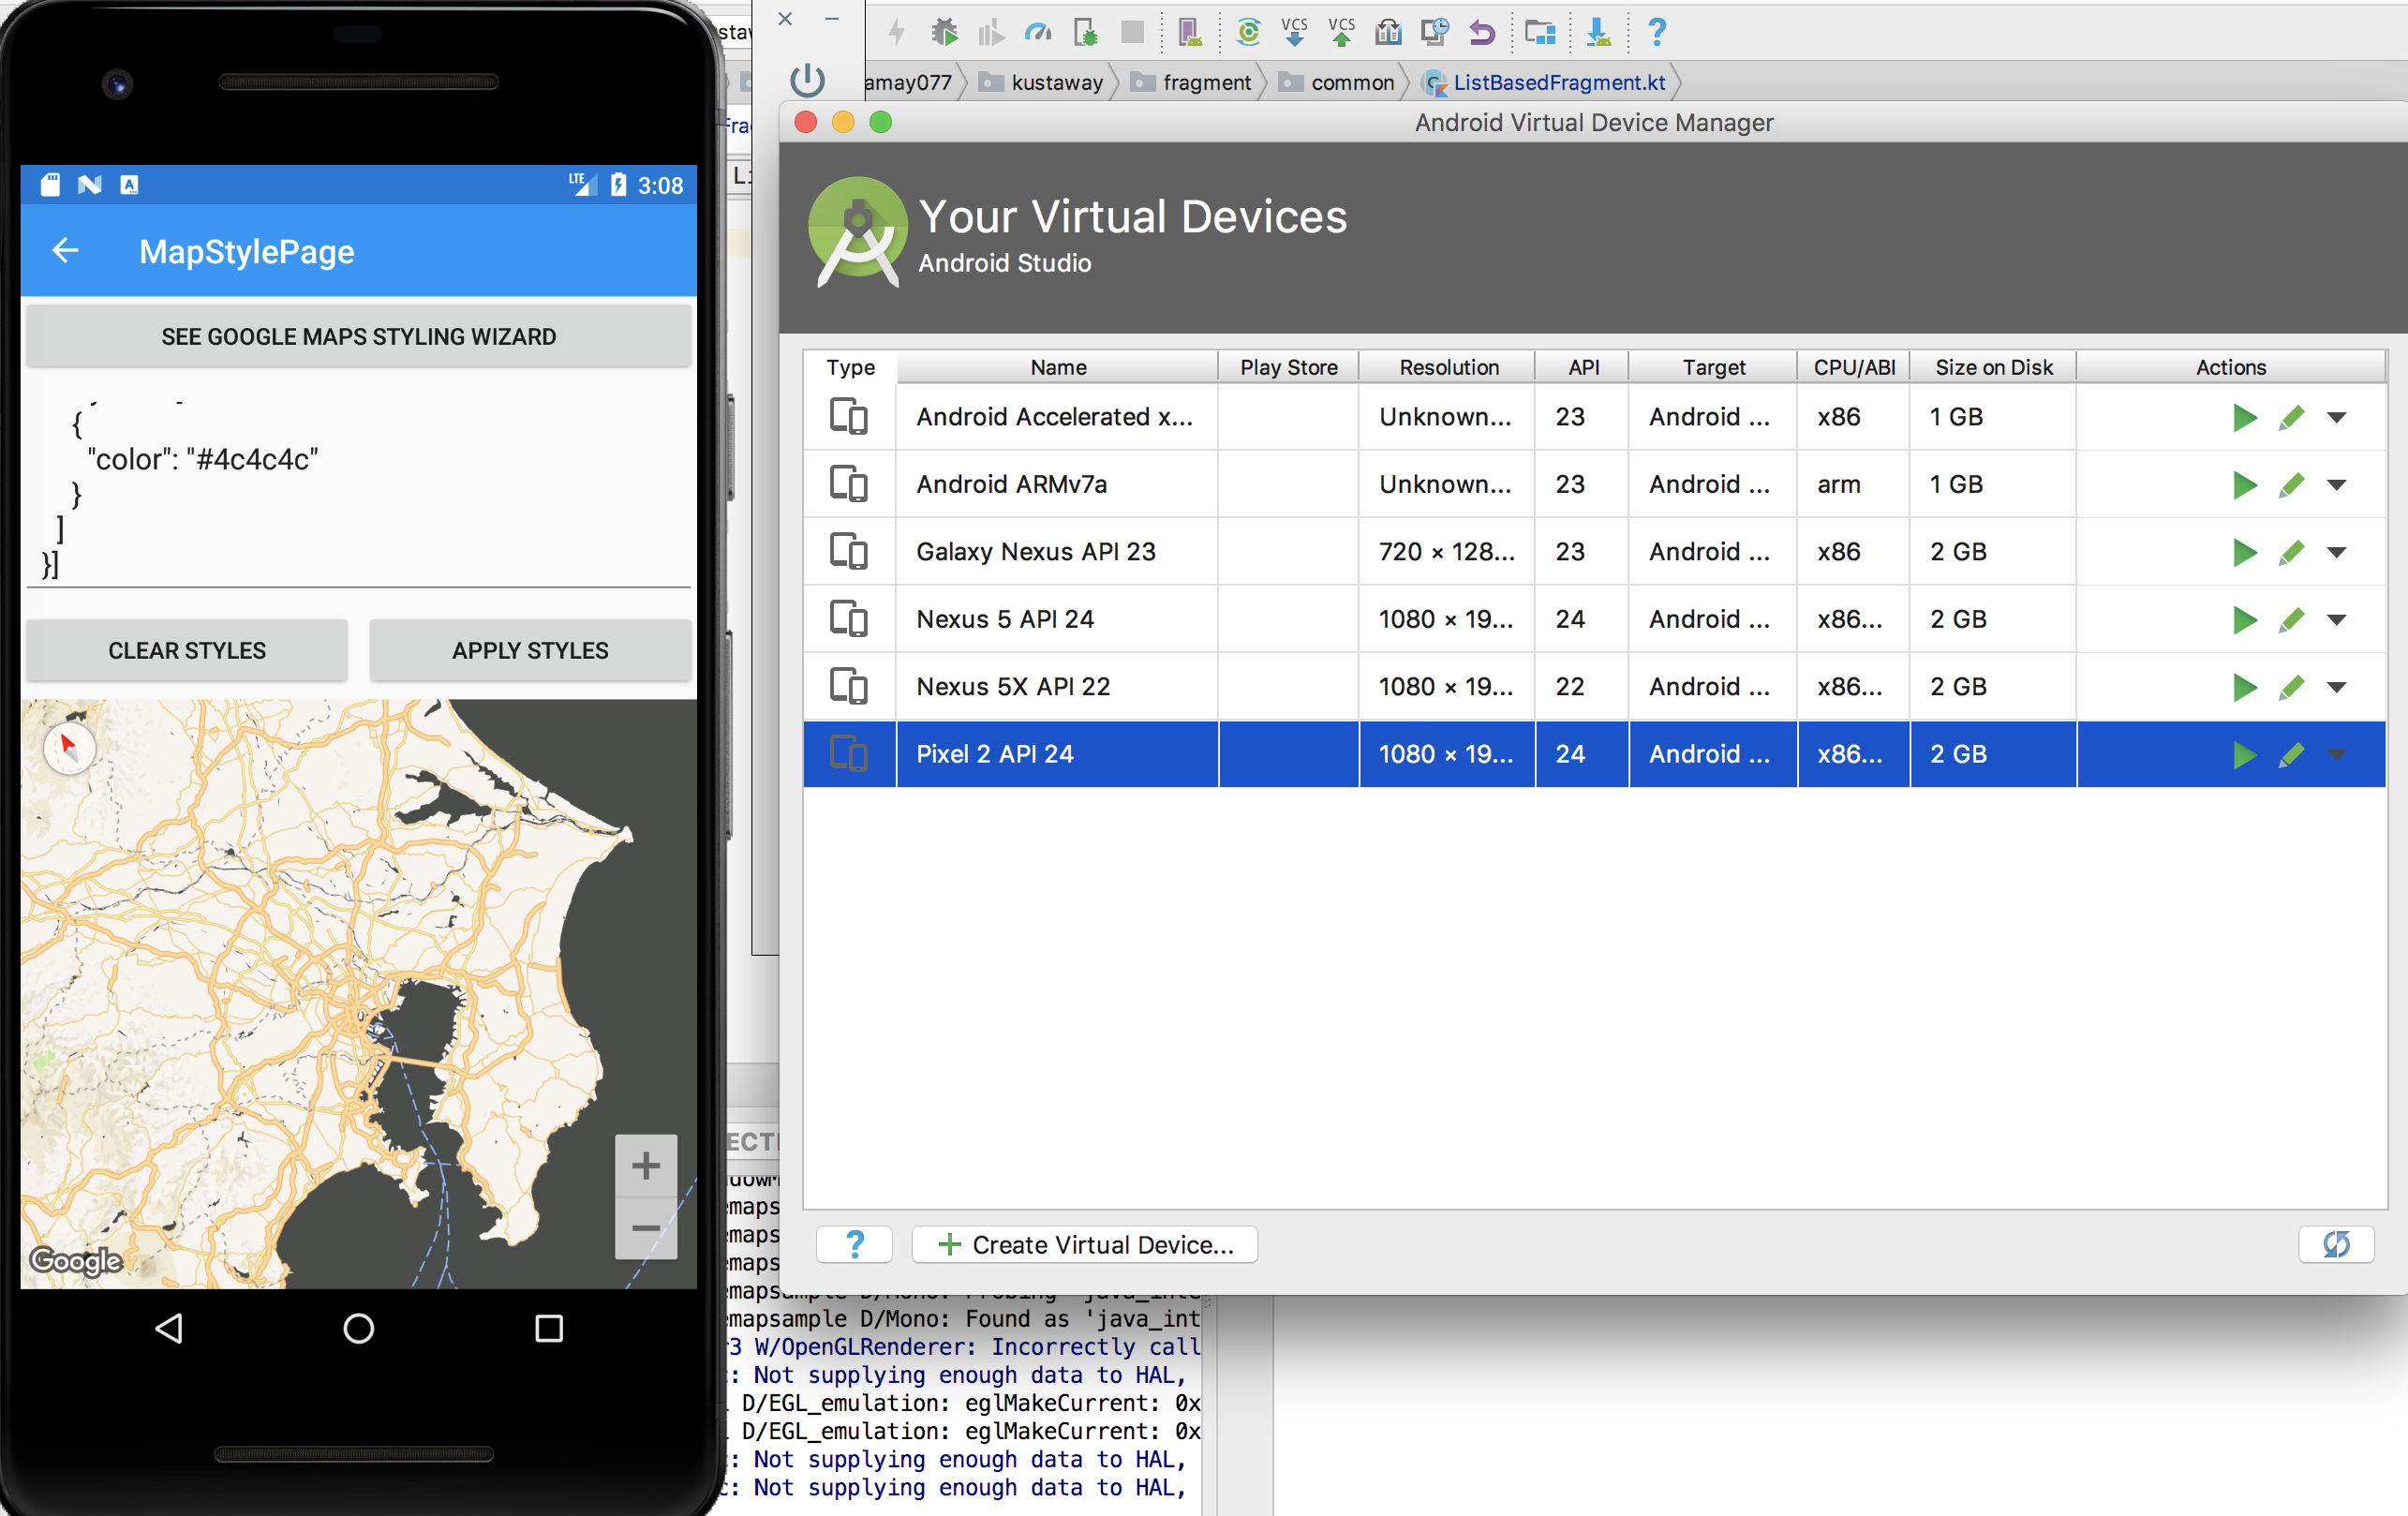Open VCS Update Project icon
This screenshot has height=1516, width=2408.
[1294, 32]
